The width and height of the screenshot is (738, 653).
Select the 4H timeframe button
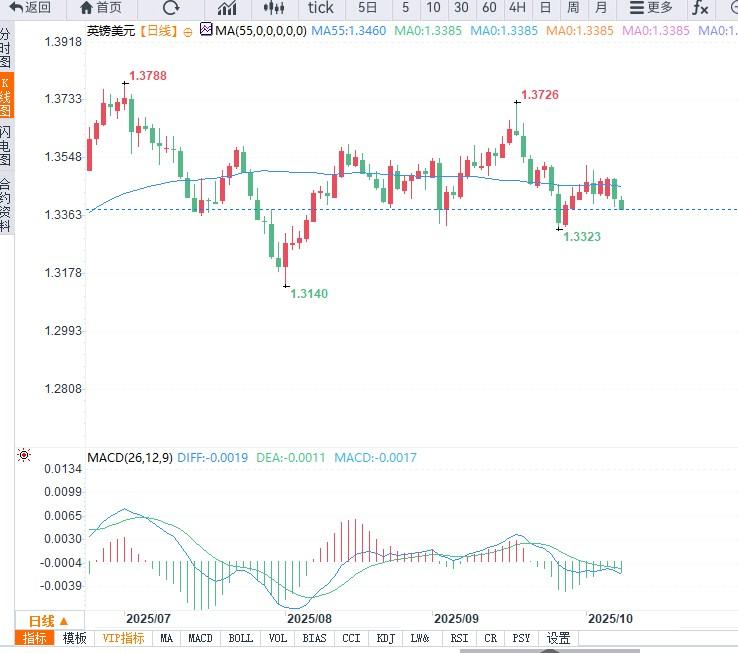click(517, 8)
